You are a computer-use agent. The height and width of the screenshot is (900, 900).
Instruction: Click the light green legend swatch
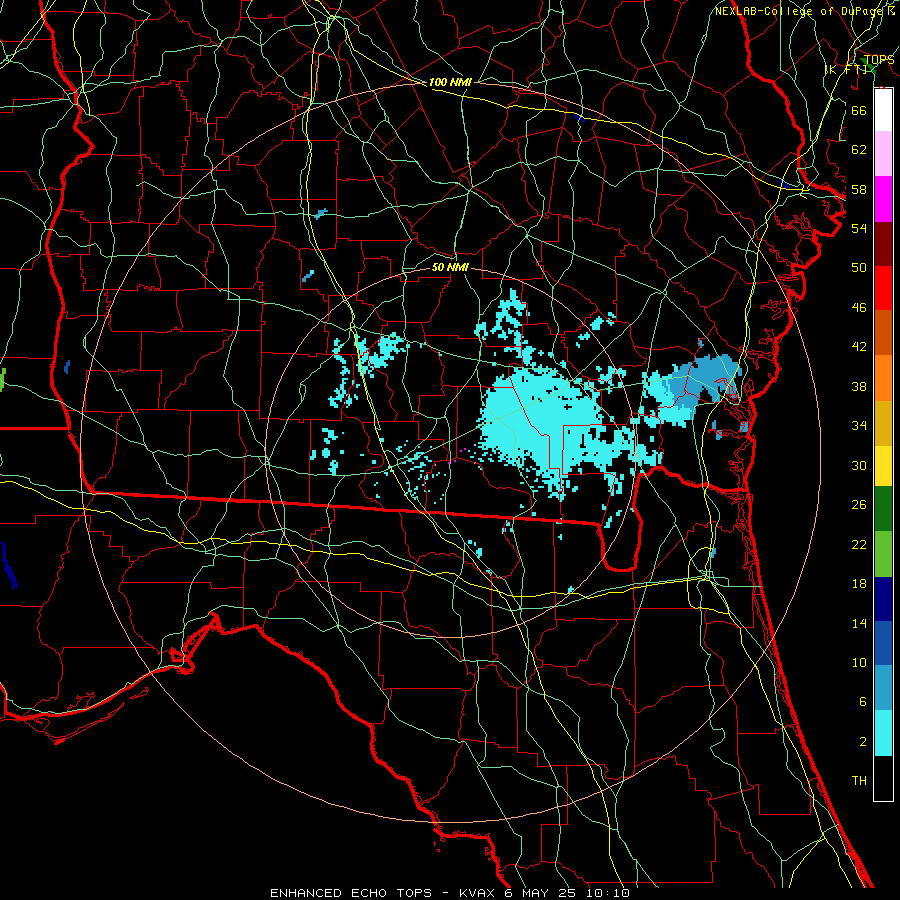(x=883, y=554)
